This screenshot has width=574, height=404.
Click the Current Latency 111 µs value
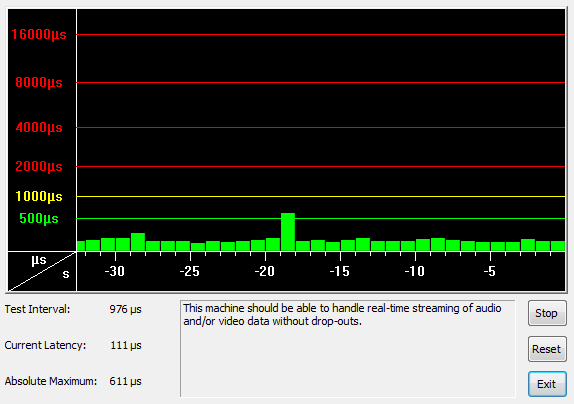[x=126, y=345]
